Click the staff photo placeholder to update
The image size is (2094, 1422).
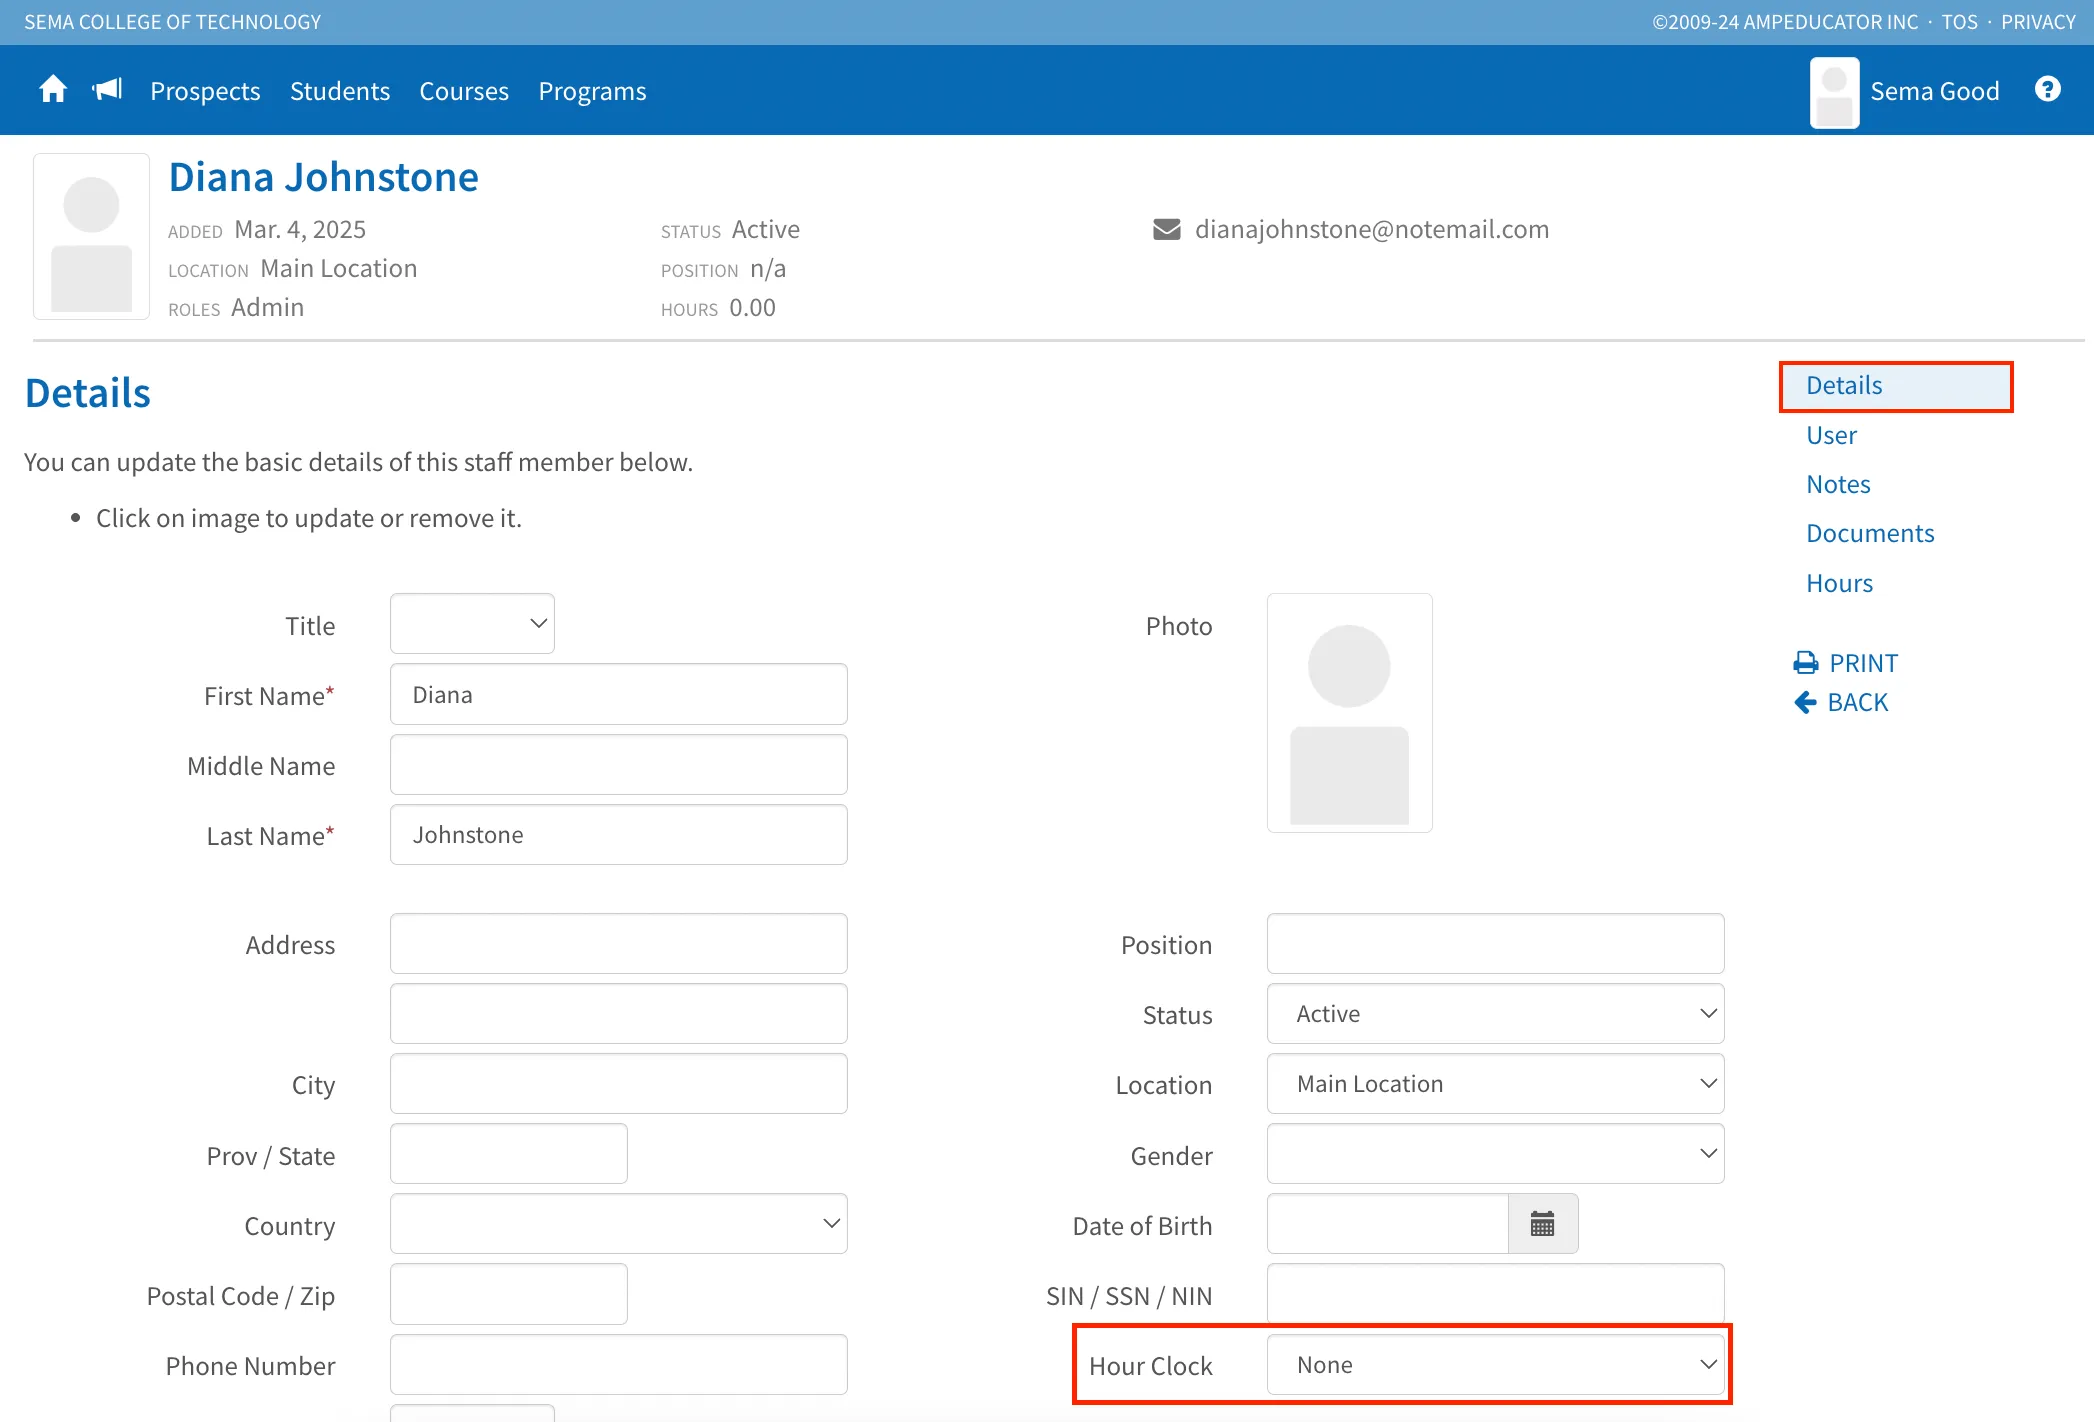(x=1349, y=713)
